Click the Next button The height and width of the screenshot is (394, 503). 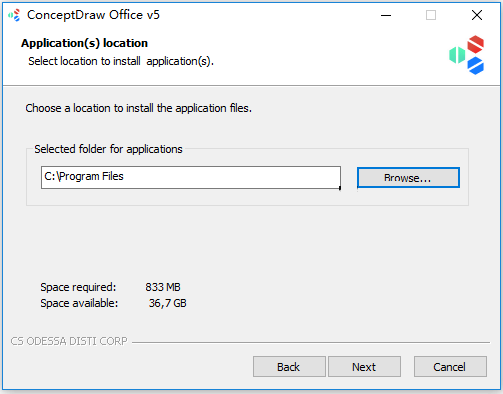tap(364, 367)
